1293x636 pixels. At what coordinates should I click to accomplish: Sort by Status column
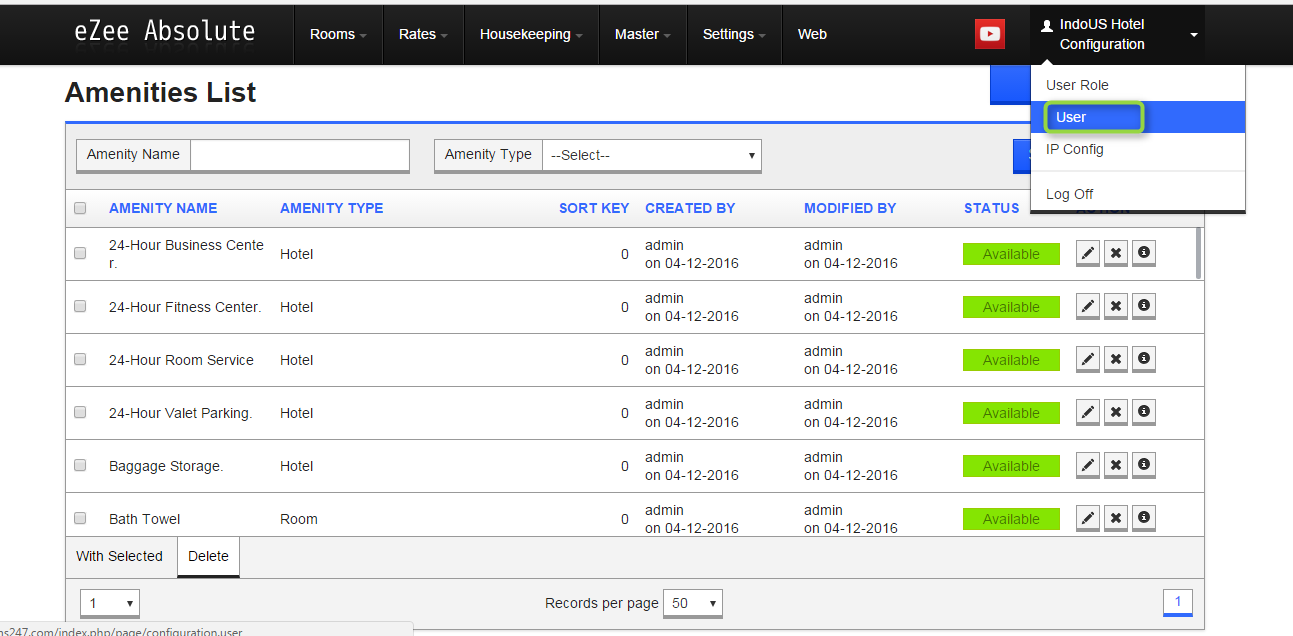pyautogui.click(x=991, y=208)
